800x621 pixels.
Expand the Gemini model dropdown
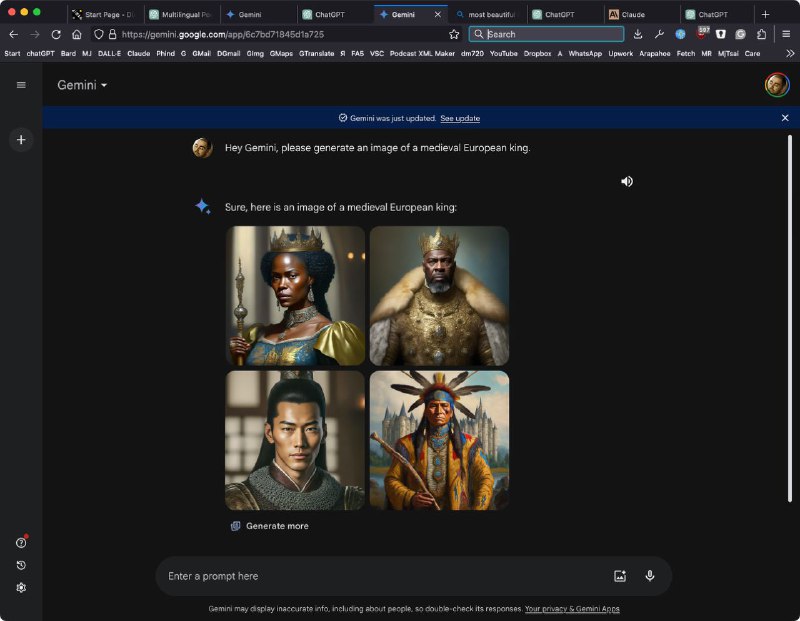tap(82, 85)
